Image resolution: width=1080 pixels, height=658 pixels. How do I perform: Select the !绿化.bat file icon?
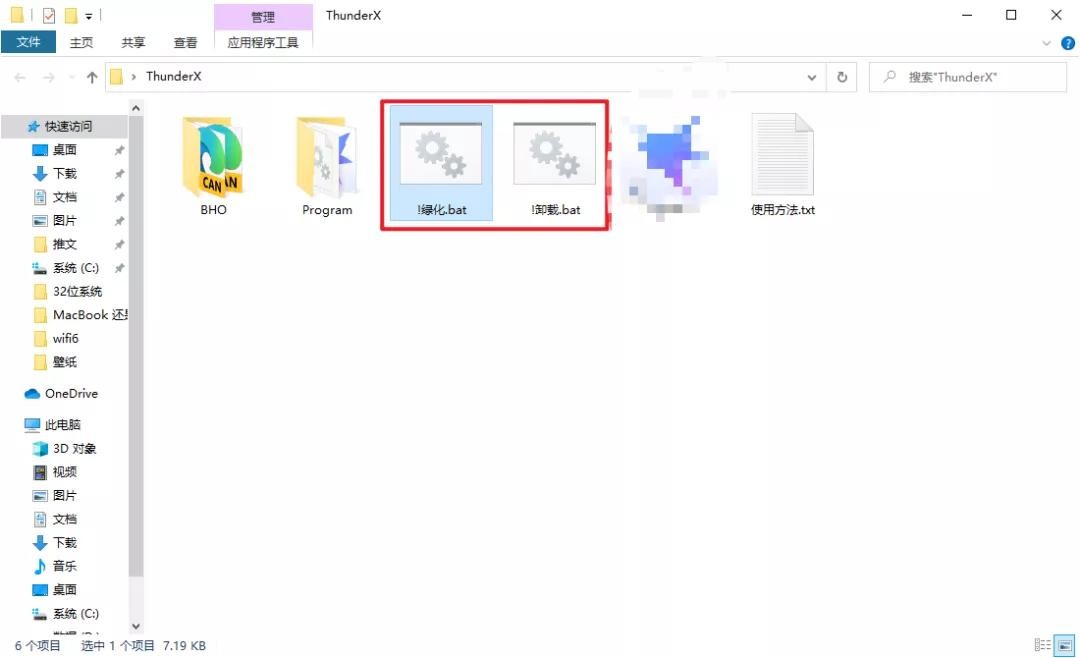point(441,153)
